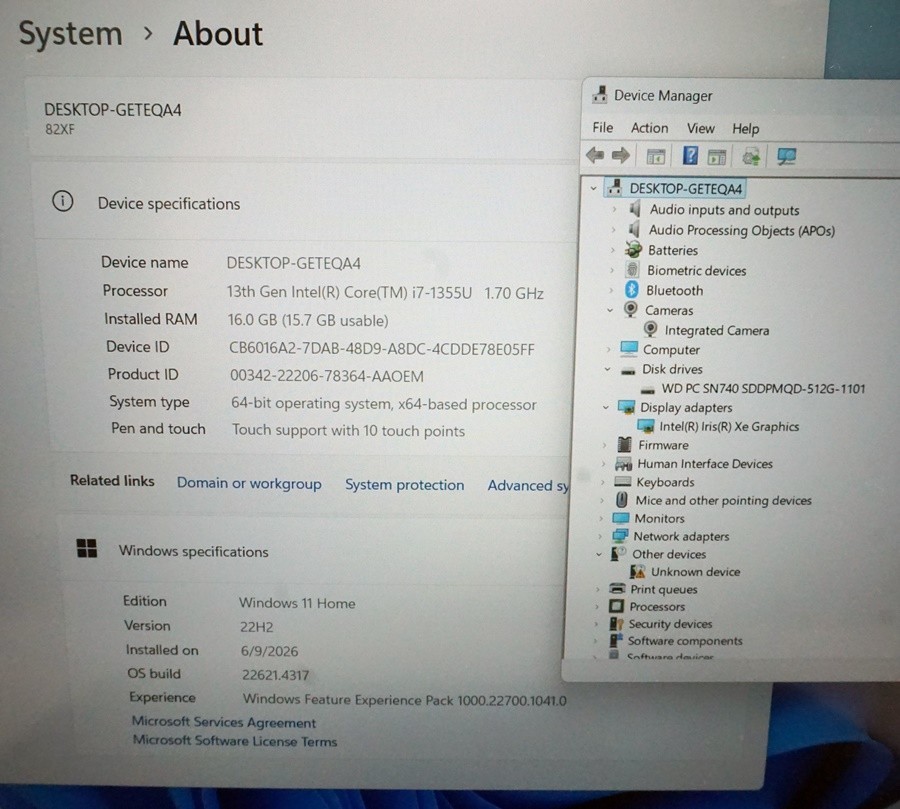Open the Help menu in Device Manager
The image size is (900, 809).
coord(746,129)
